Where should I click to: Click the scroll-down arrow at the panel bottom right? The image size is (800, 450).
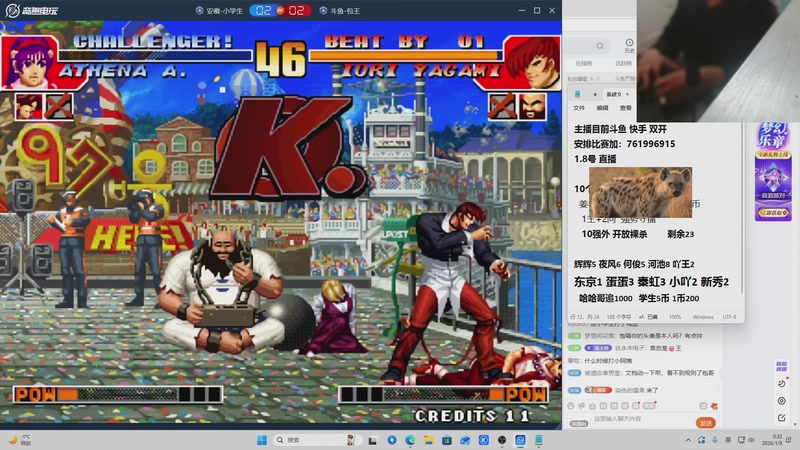(795, 424)
